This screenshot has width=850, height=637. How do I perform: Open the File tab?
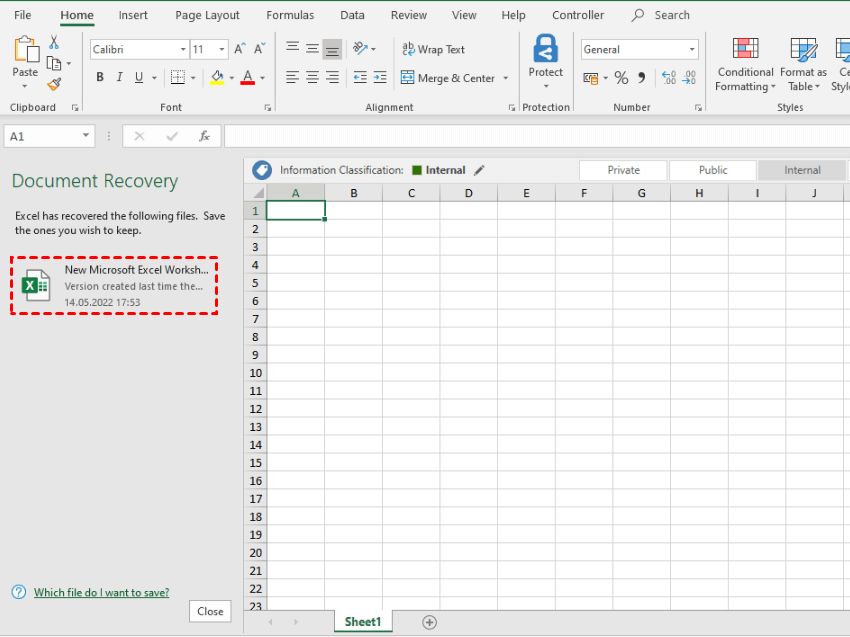click(x=22, y=15)
